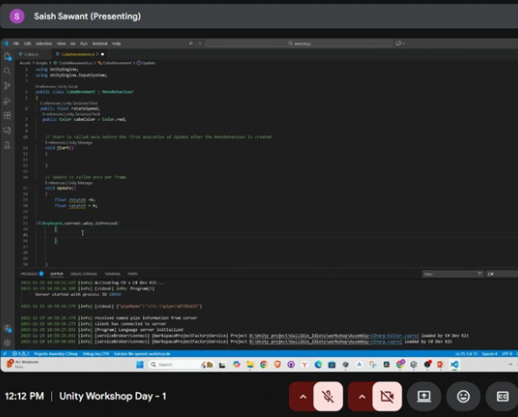Click the forward navigation arrow in title bar
Image resolution: width=518 pixels, height=417 pixels.
click(x=200, y=43)
